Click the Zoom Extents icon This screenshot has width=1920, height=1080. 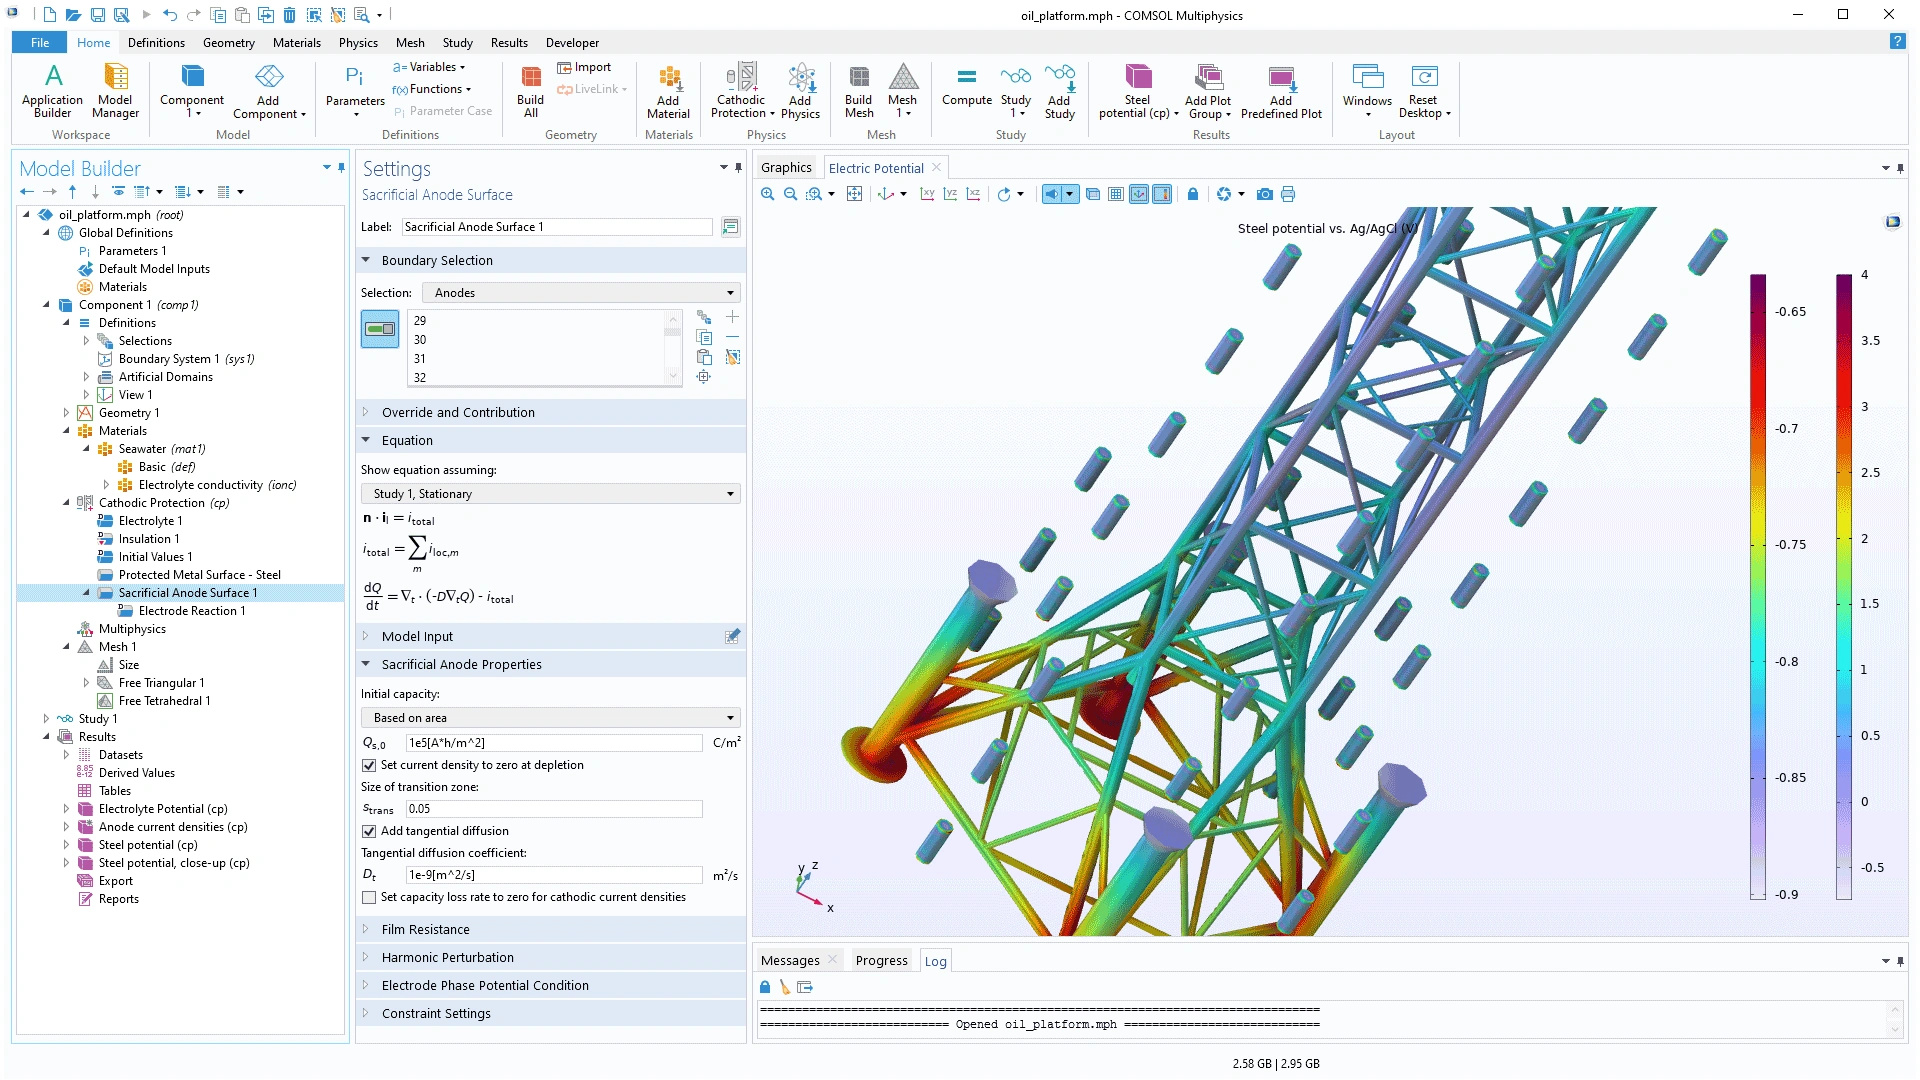click(x=854, y=194)
